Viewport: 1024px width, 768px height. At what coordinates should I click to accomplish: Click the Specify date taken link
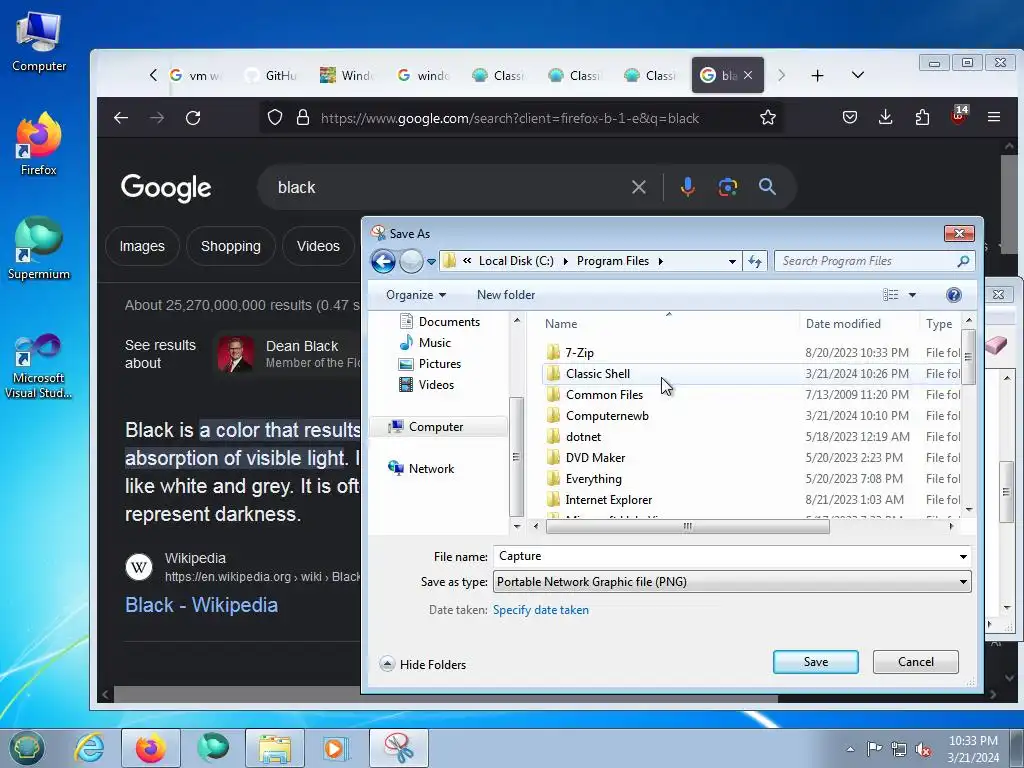pyautogui.click(x=541, y=610)
